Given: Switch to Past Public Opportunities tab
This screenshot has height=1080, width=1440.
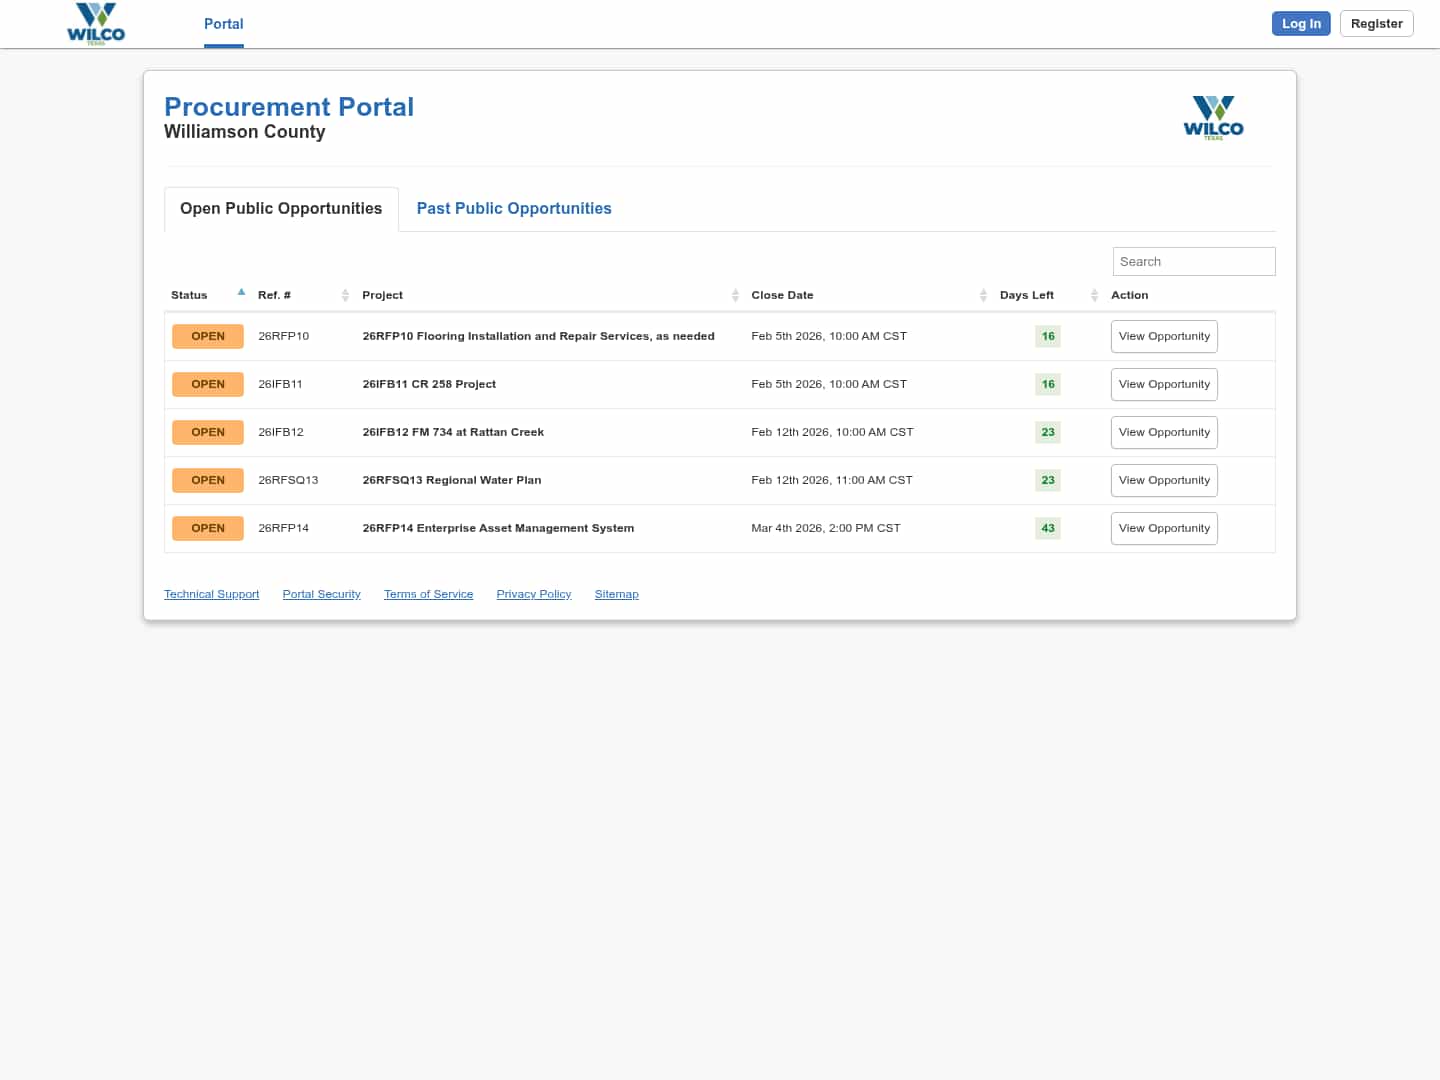Looking at the screenshot, I should (x=514, y=209).
